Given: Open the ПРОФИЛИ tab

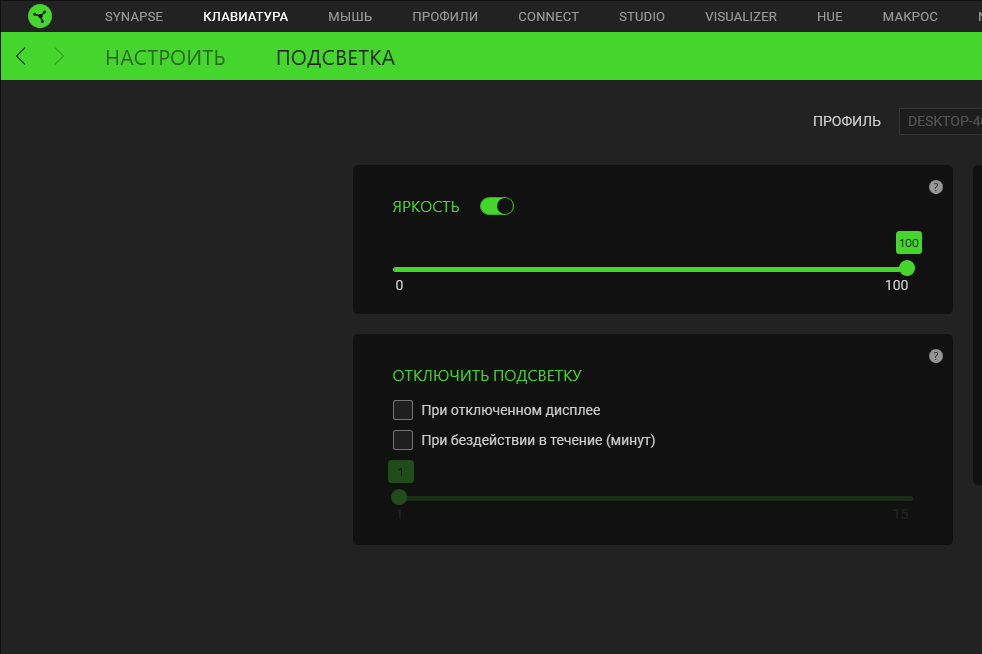Looking at the screenshot, I should [x=445, y=17].
